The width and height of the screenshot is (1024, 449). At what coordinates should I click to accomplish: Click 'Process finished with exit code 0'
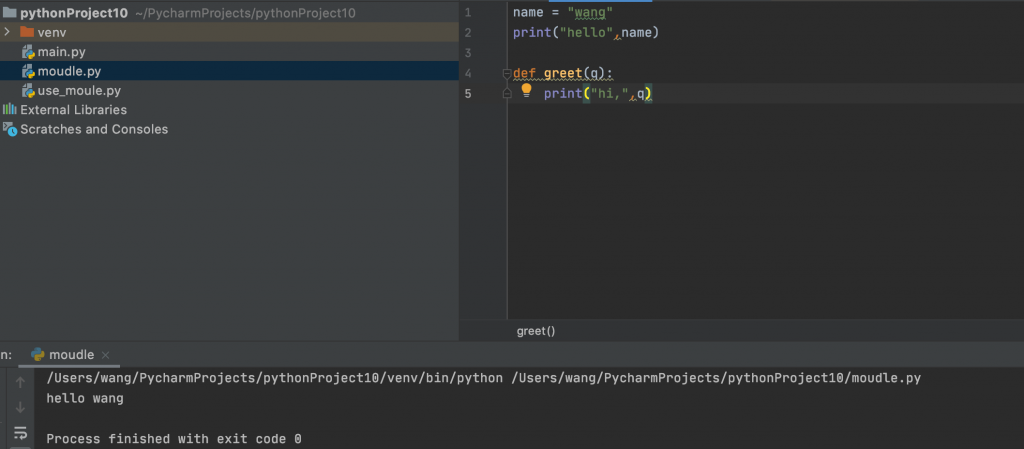(174, 439)
